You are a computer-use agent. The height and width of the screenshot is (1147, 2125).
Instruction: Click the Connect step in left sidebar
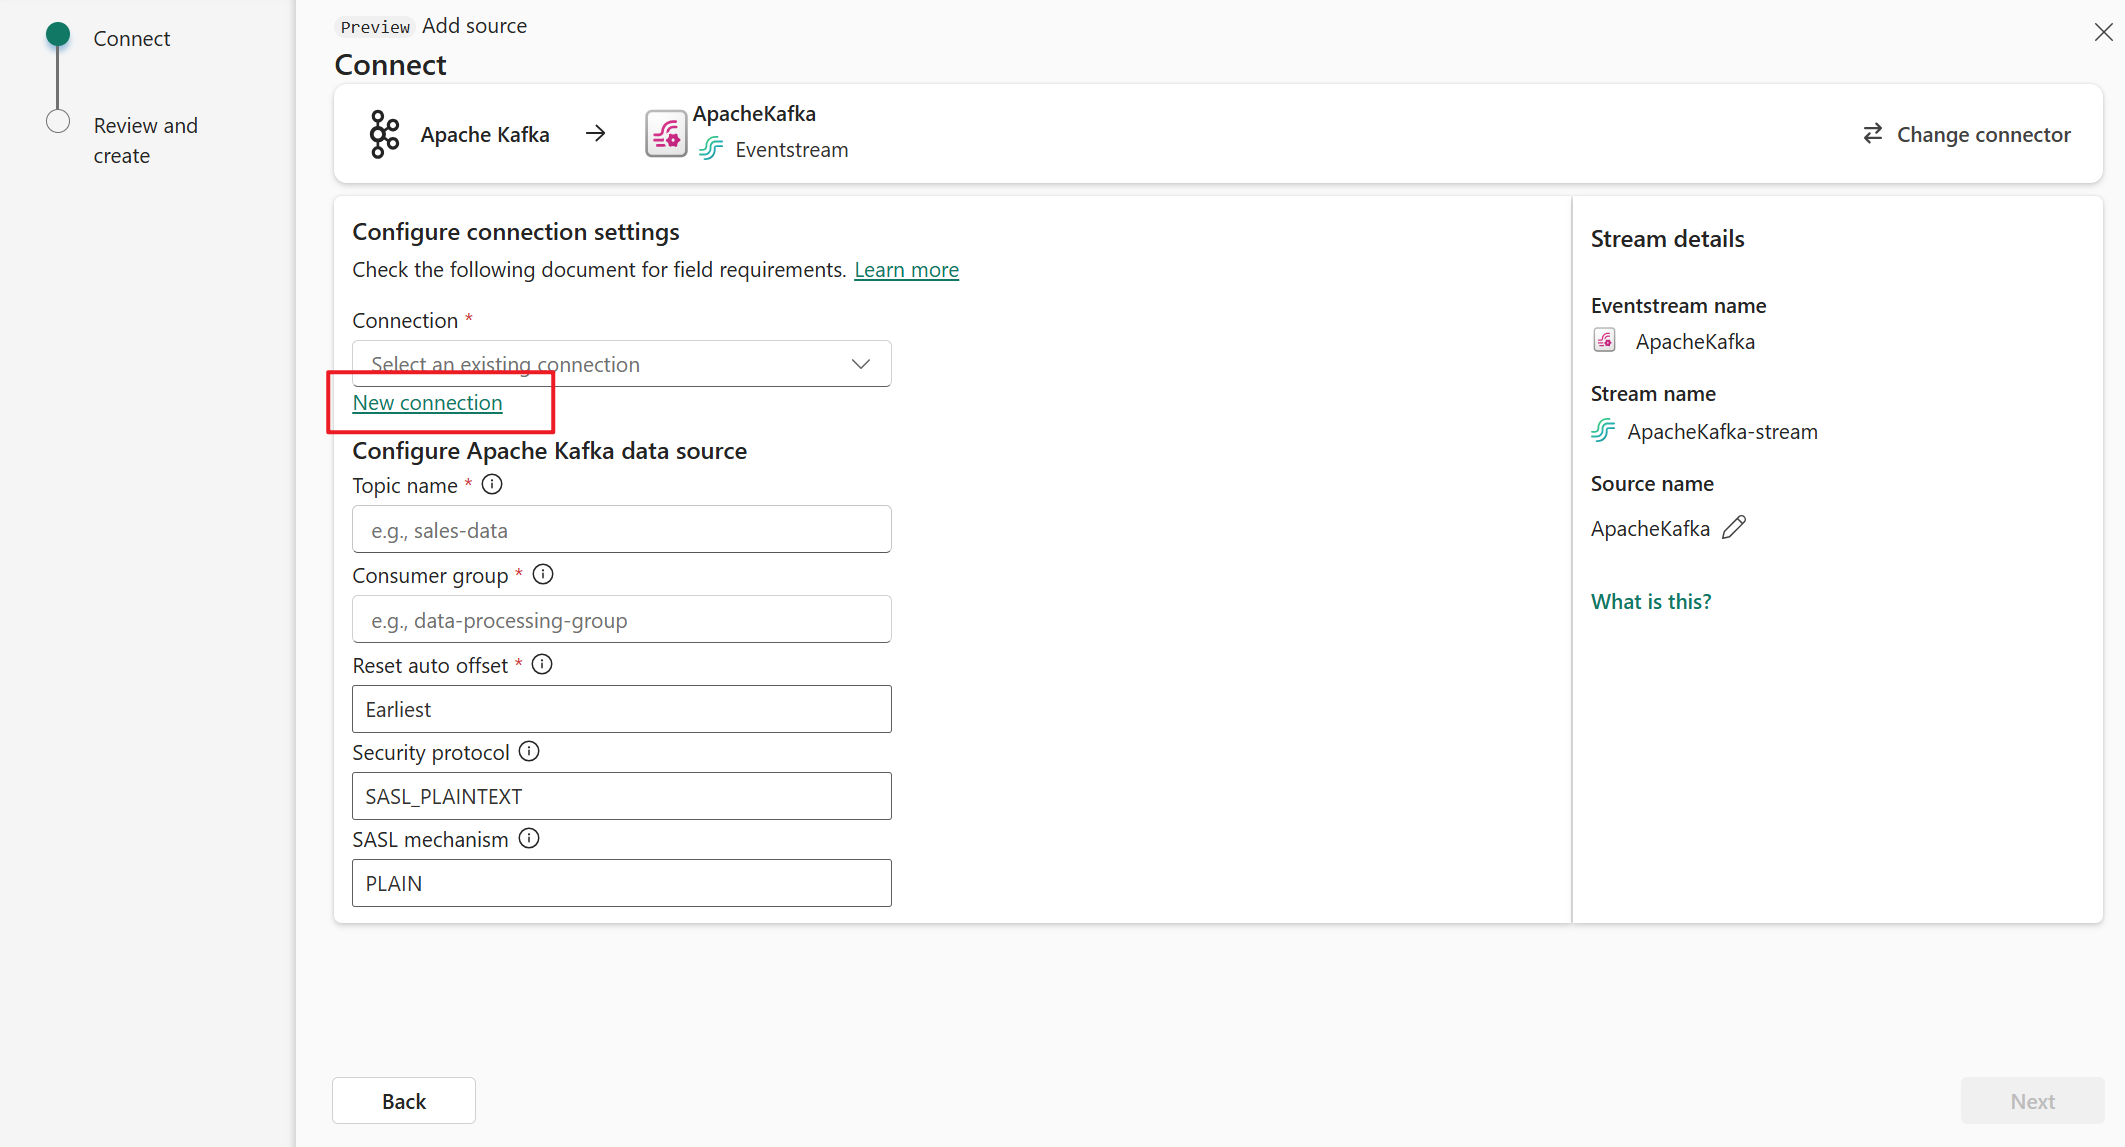[x=133, y=38]
